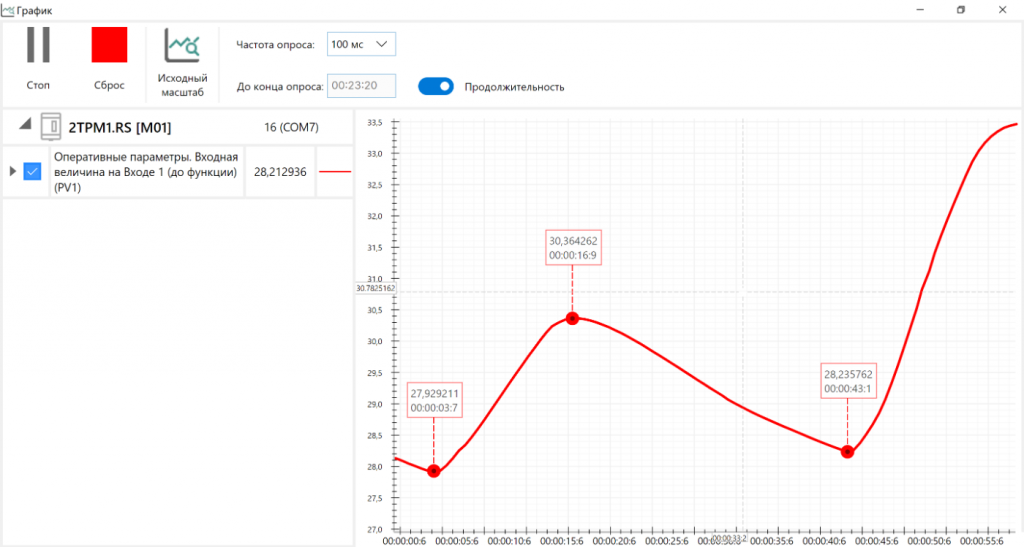Screen dimensions: 1024x547
Task: Click the 16 (COM7) port label
Action: click(x=291, y=127)
